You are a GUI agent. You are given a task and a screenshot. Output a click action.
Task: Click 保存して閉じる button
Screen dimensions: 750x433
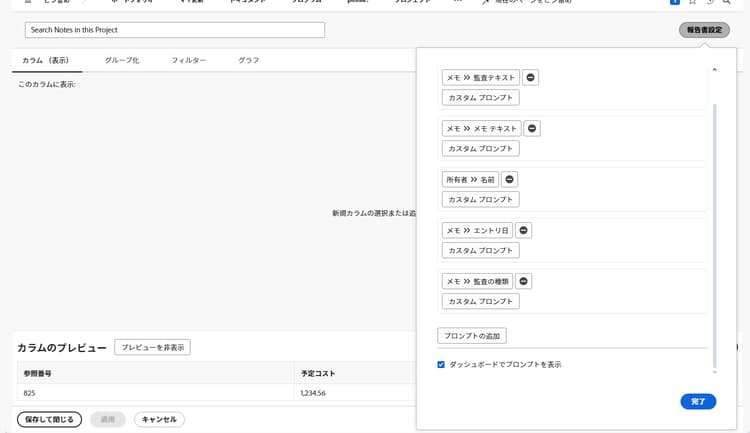coord(49,420)
